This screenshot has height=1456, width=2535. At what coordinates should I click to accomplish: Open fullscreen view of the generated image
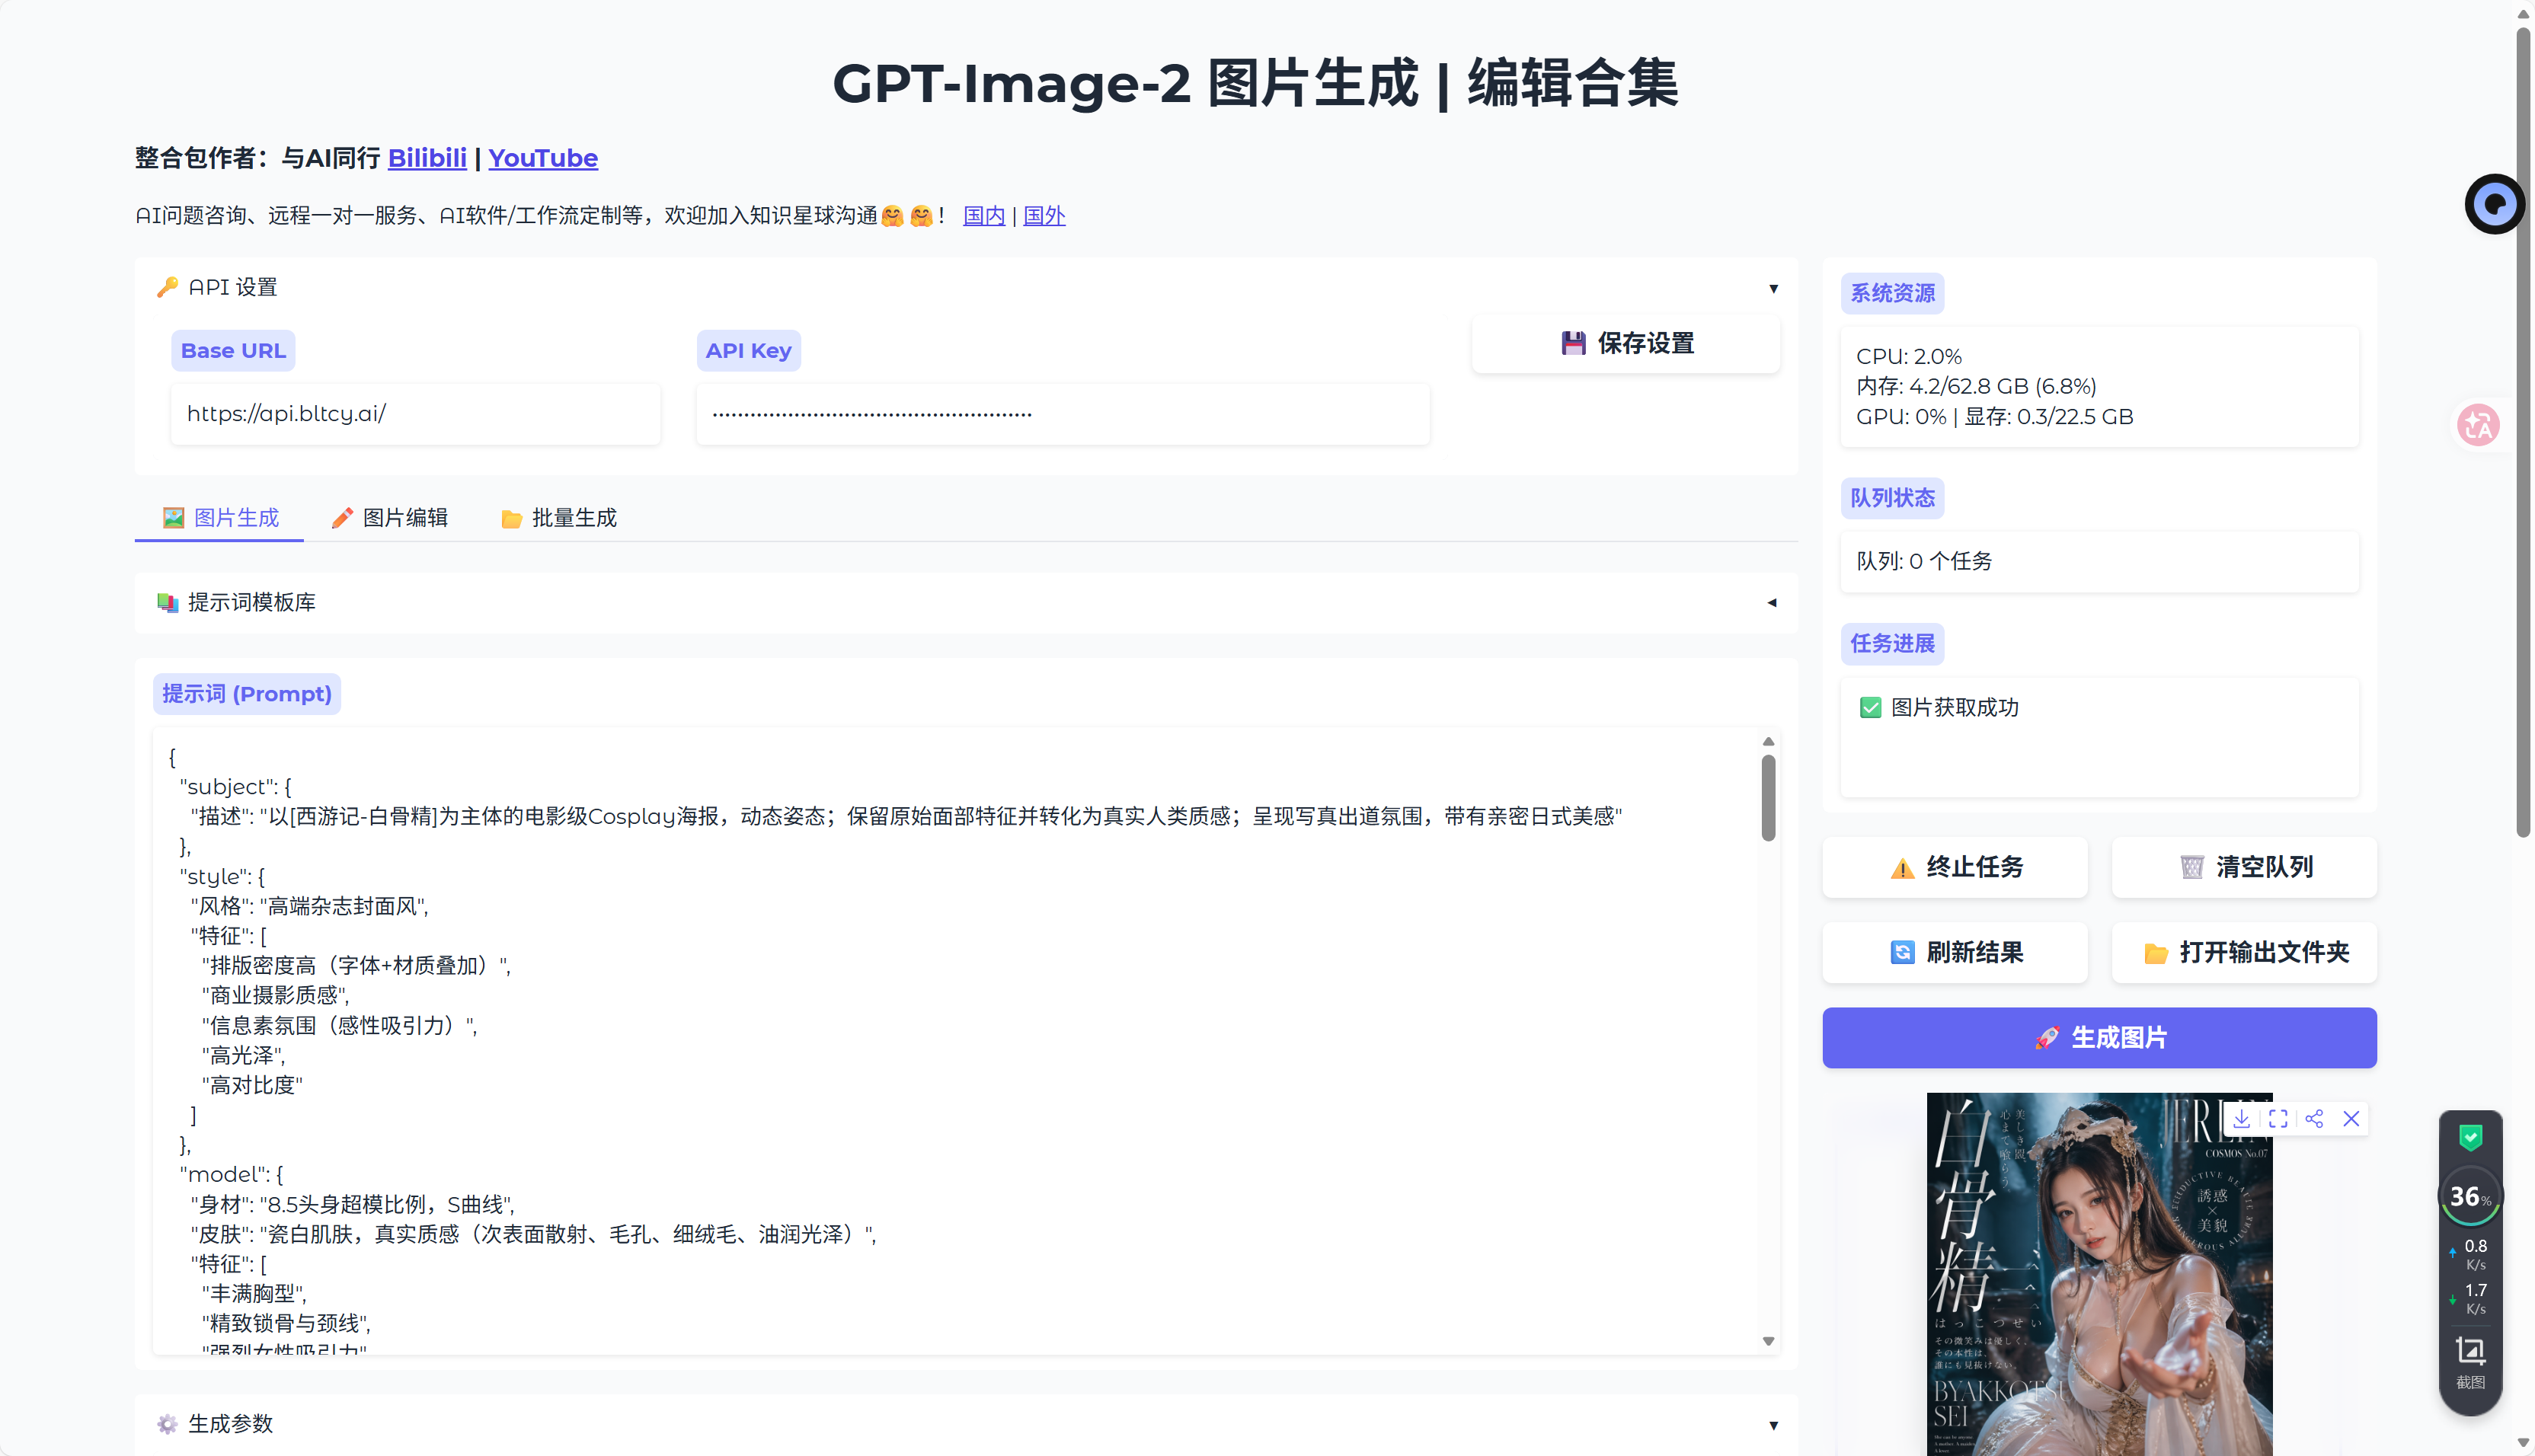pos(2278,1118)
